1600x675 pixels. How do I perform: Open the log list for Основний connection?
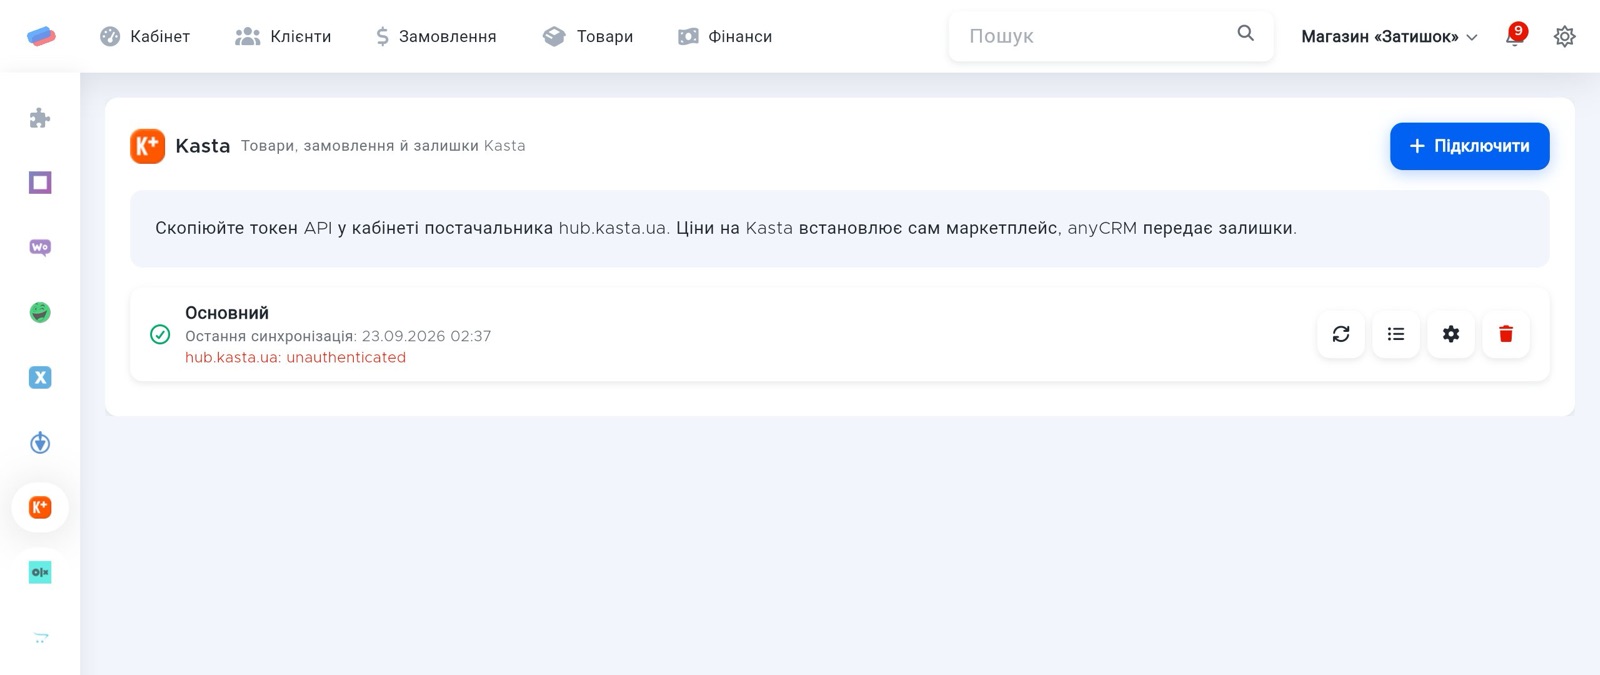click(x=1396, y=334)
